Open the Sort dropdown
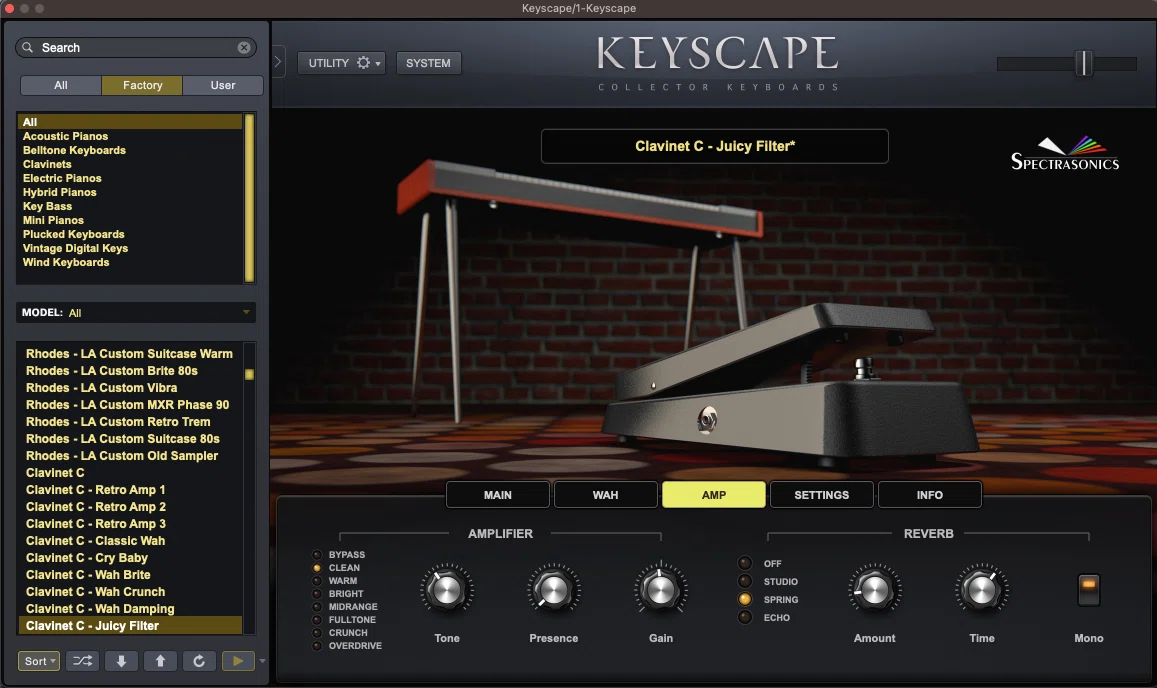 coord(39,661)
